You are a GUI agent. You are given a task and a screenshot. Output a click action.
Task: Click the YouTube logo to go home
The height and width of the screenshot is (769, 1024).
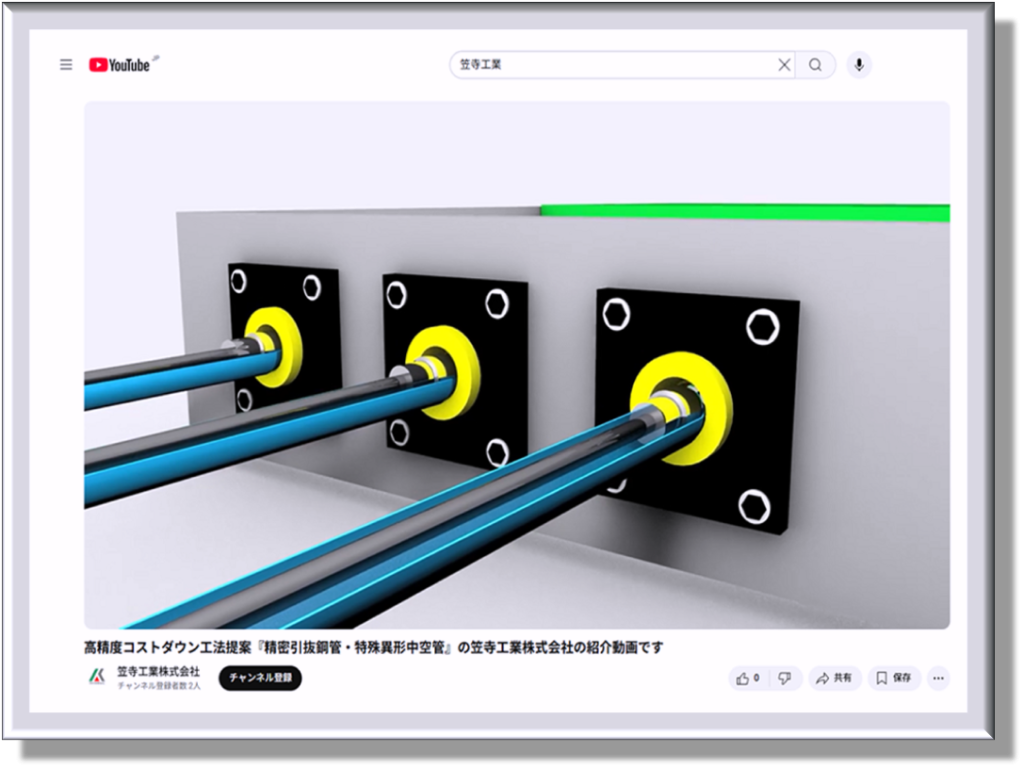coord(120,65)
